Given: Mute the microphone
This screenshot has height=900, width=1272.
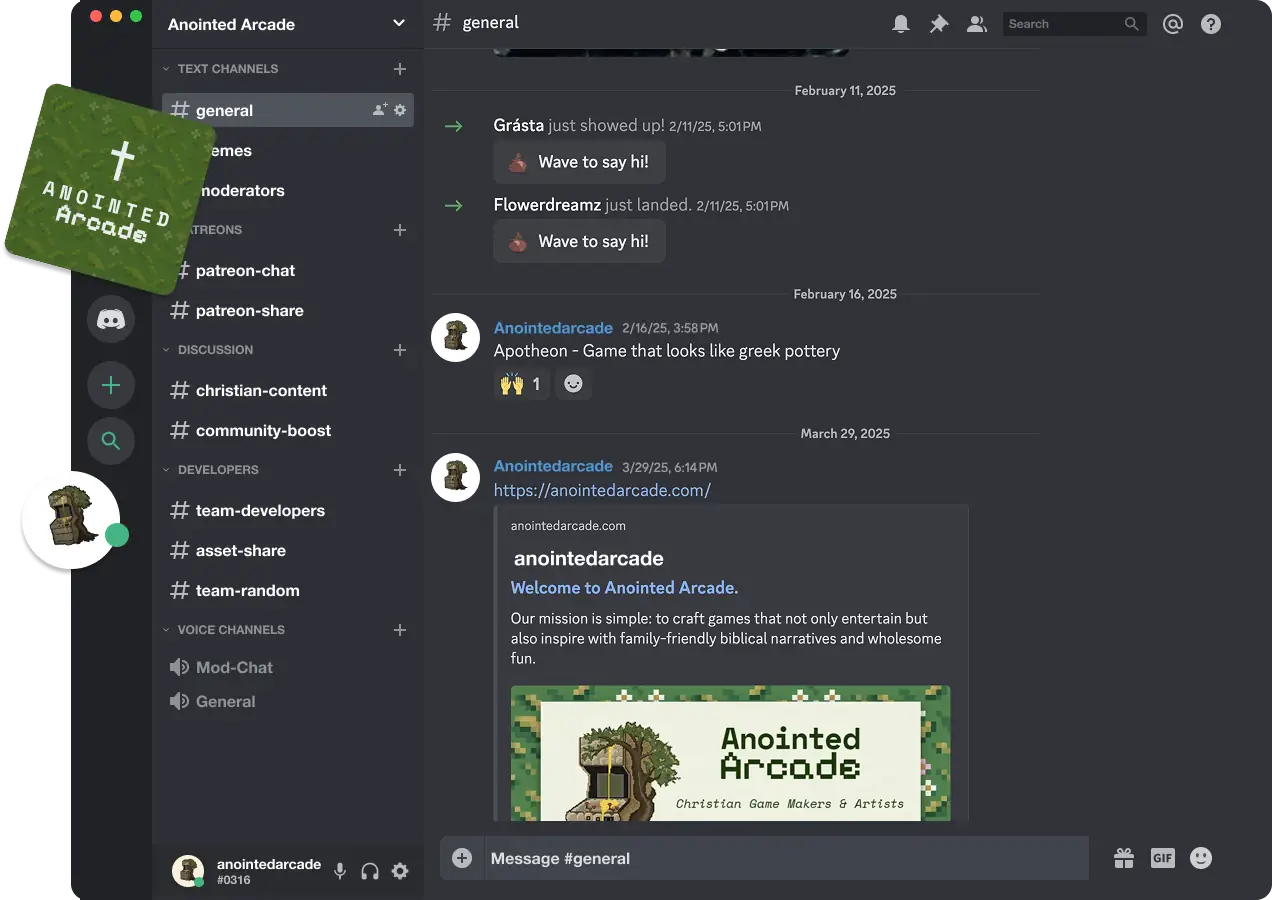Looking at the screenshot, I should point(340,871).
